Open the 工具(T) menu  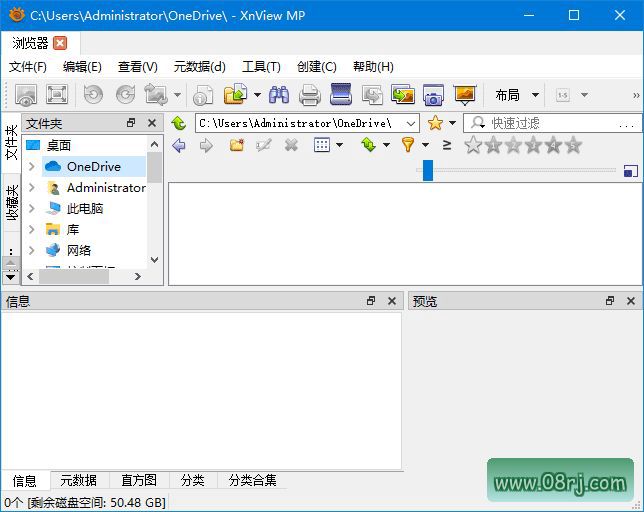261,67
